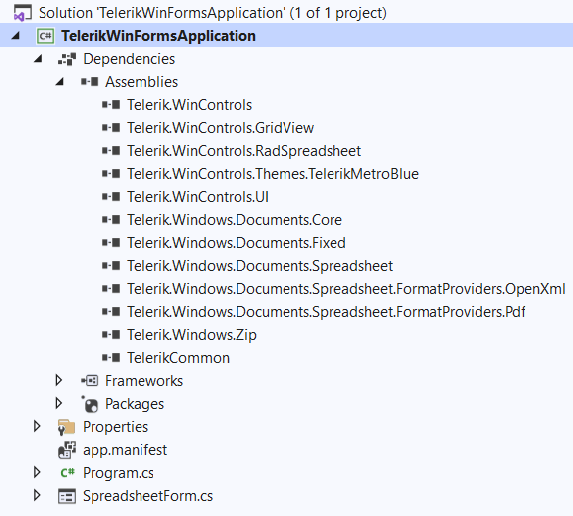Expand the Program.cs node
This screenshot has width=573, height=516.
[37, 473]
